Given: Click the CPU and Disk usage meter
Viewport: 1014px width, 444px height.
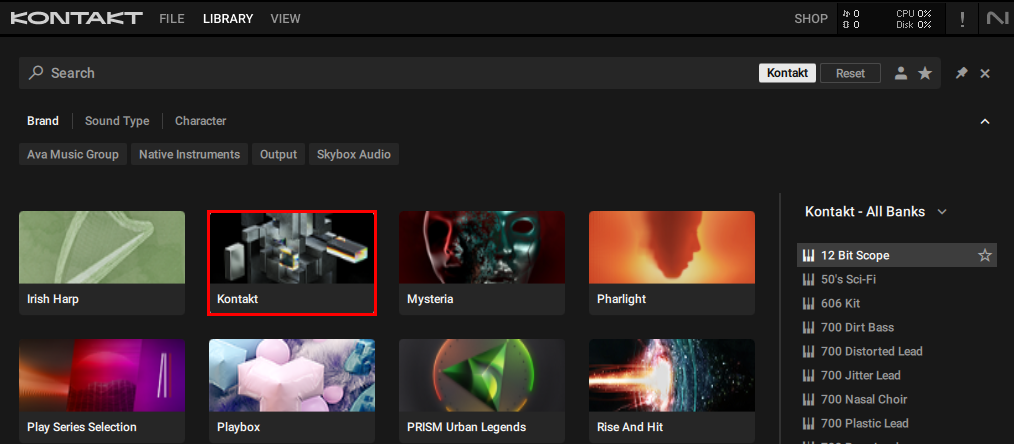Looking at the screenshot, I should [914, 19].
